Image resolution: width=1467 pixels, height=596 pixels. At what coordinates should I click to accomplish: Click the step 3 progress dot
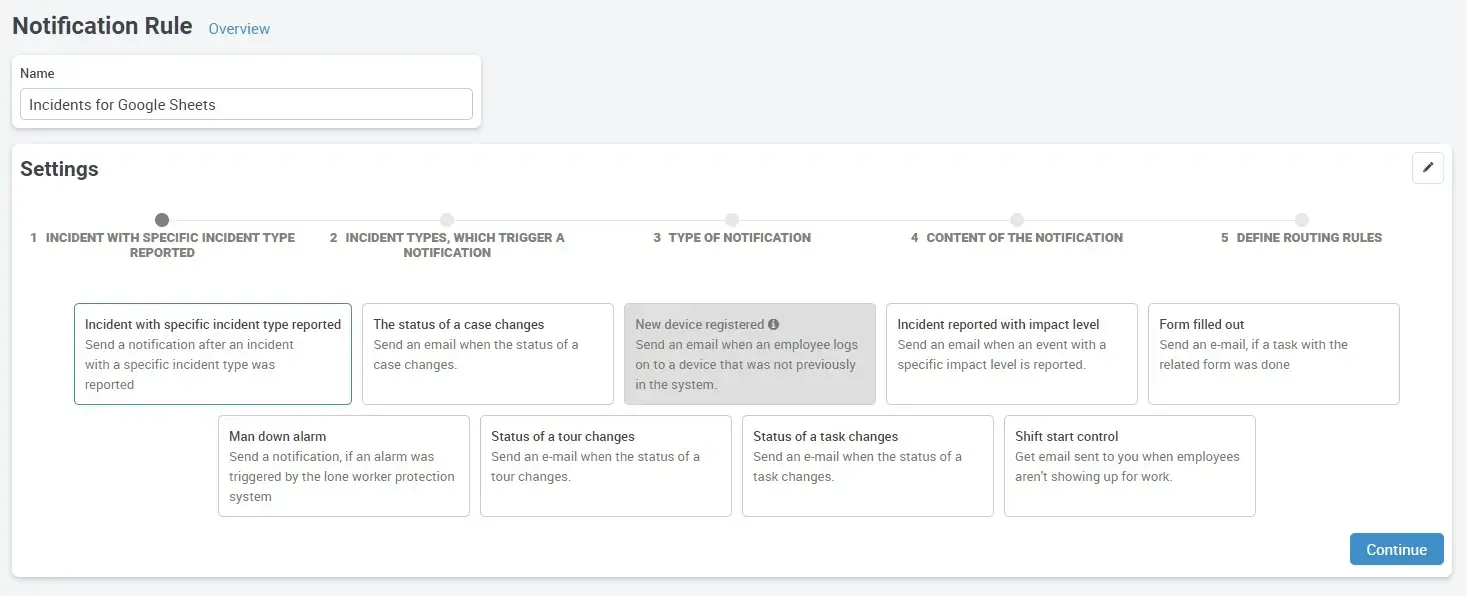(x=732, y=219)
